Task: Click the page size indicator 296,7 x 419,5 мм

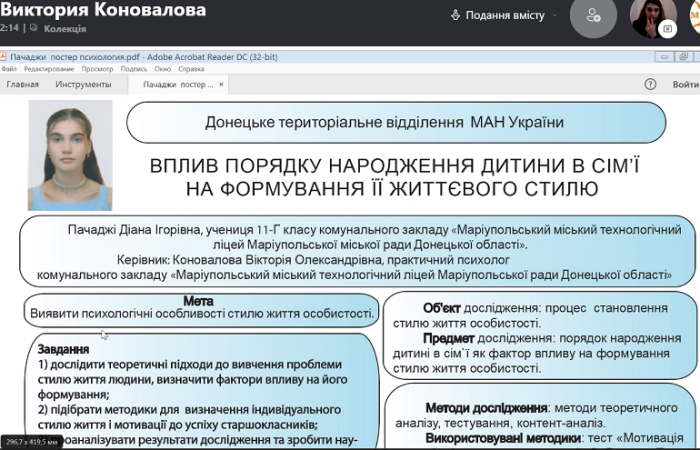Action: pyautogui.click(x=32, y=441)
